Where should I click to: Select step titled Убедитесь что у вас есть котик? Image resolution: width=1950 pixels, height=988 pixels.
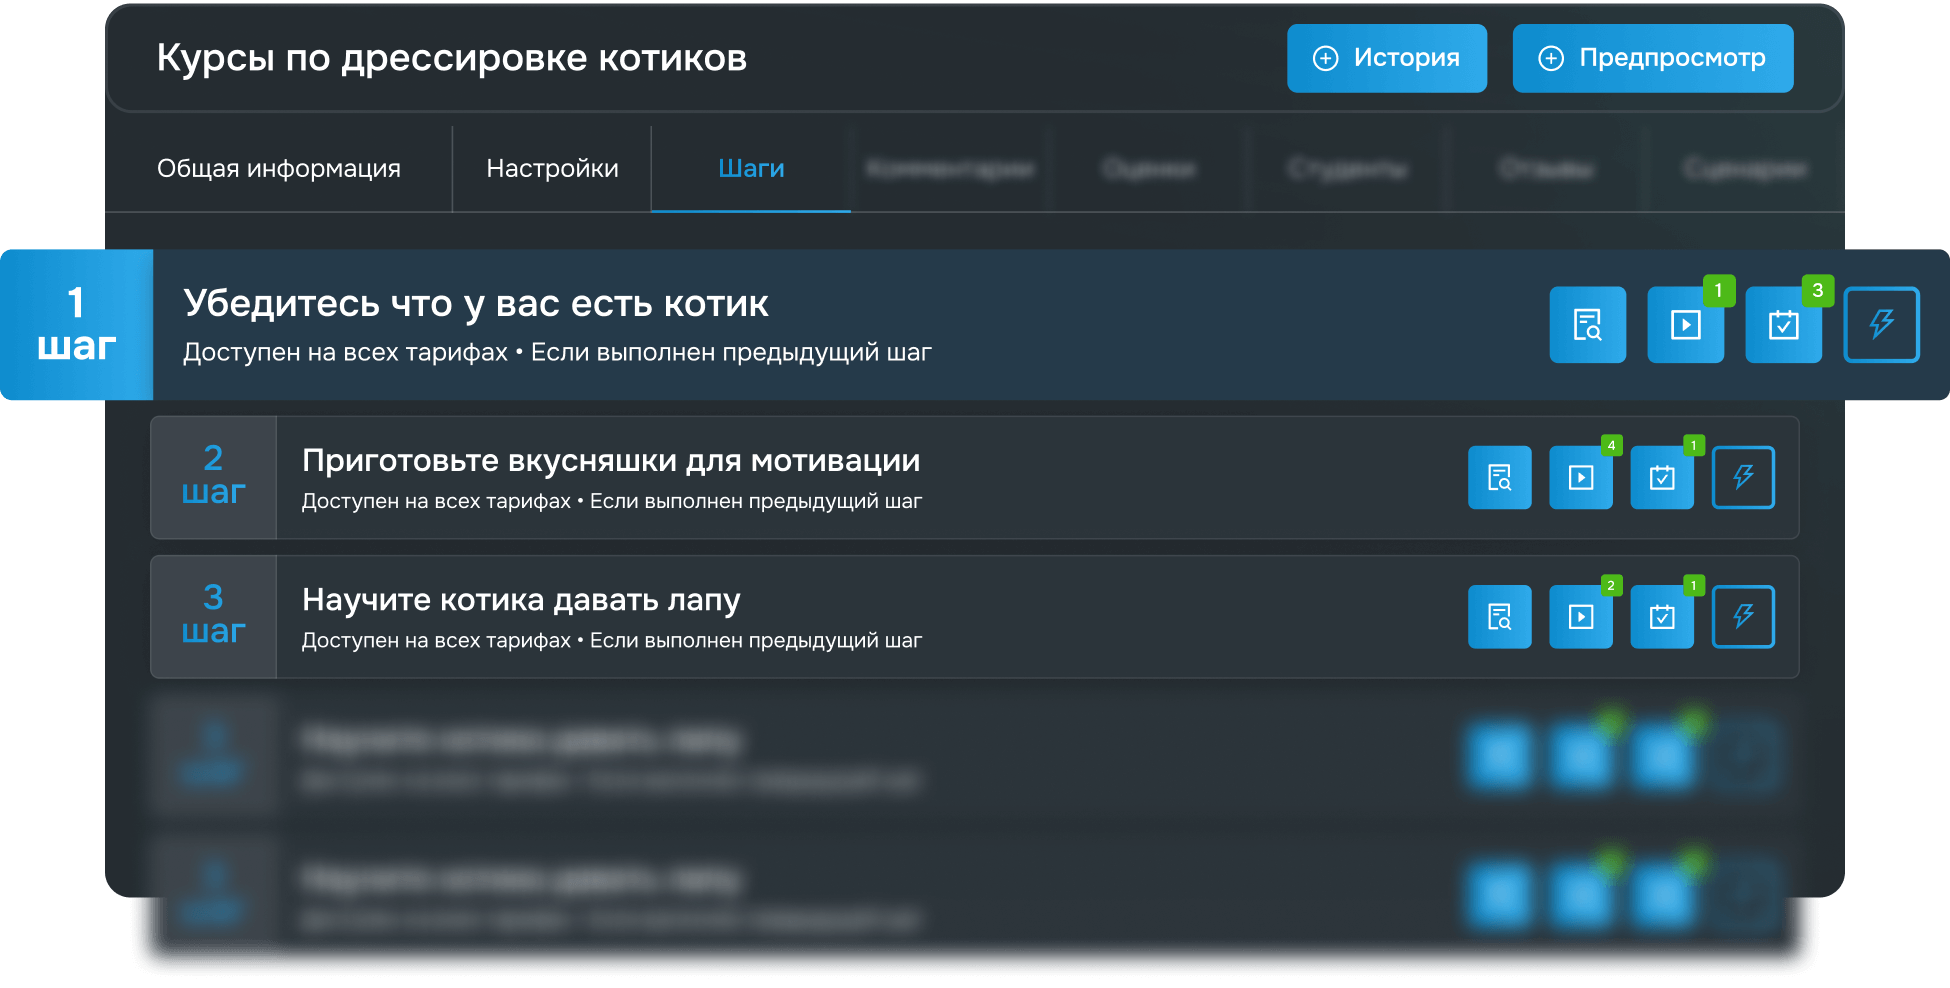(476, 304)
